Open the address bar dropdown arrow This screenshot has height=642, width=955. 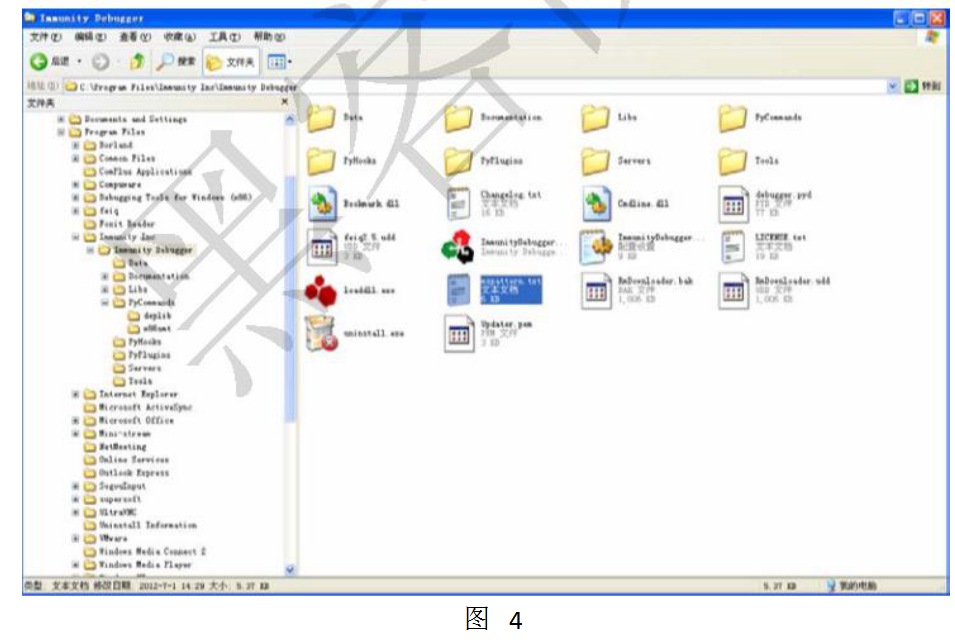click(x=892, y=86)
